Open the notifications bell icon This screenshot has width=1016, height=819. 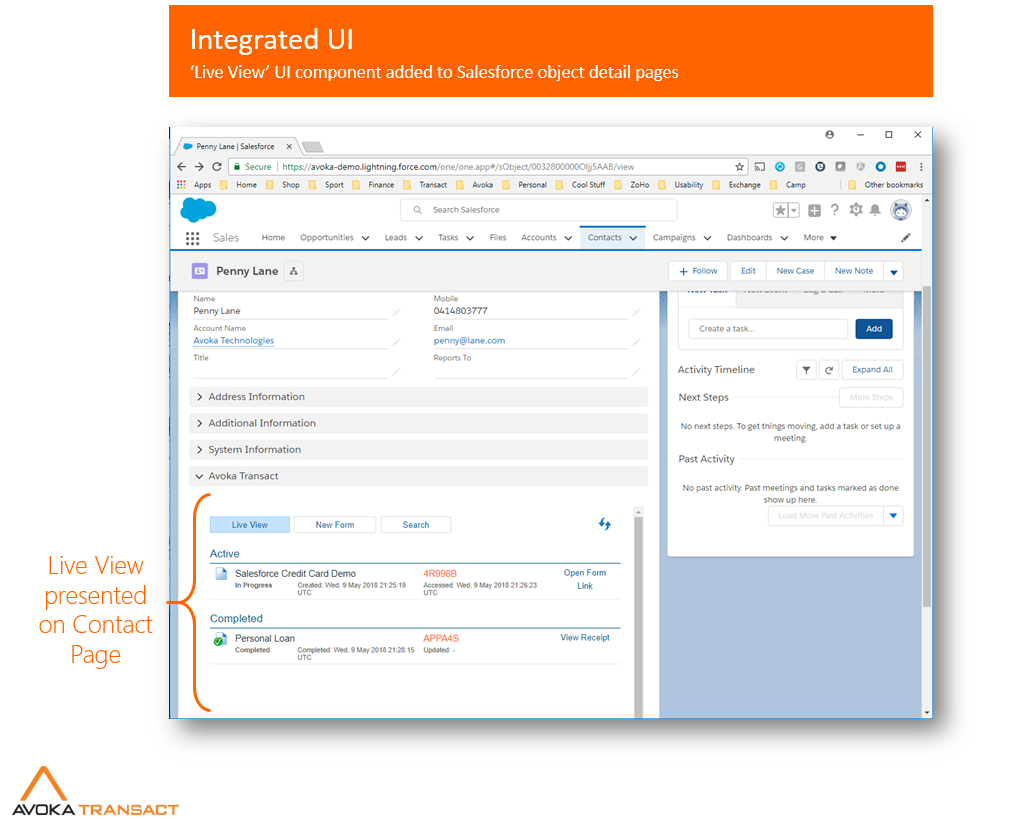click(875, 210)
